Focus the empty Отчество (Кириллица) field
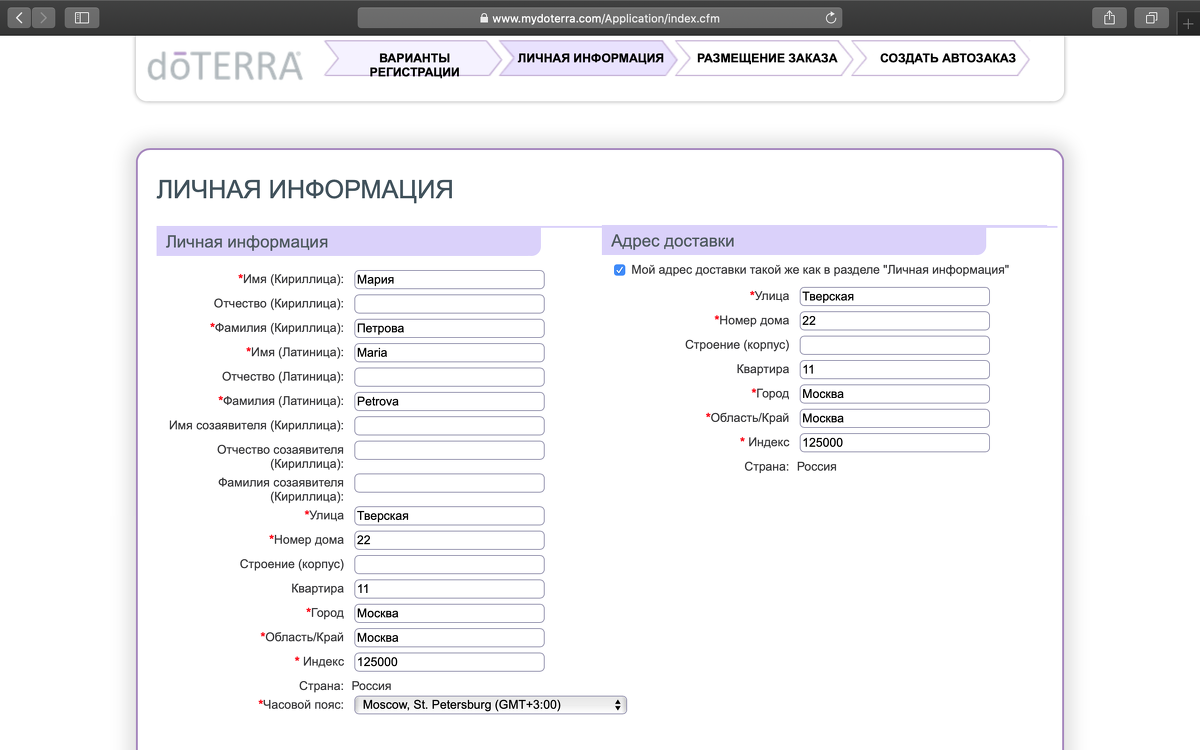This screenshot has height=750, width=1200. [x=449, y=304]
